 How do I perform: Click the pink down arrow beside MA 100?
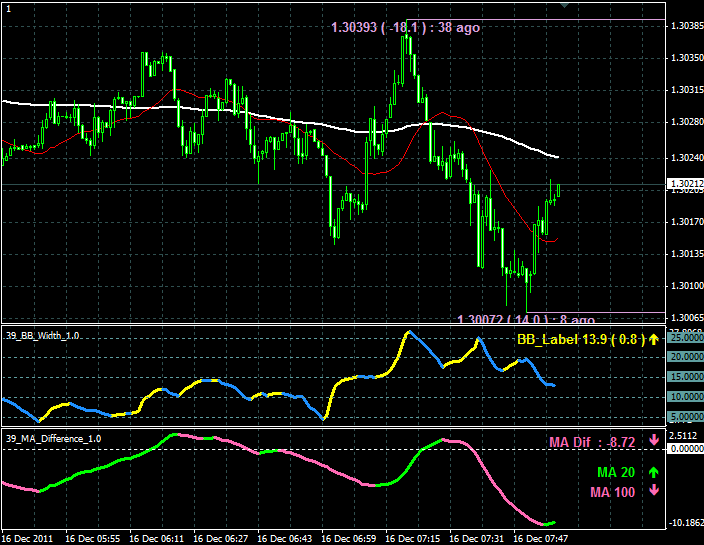(654, 491)
